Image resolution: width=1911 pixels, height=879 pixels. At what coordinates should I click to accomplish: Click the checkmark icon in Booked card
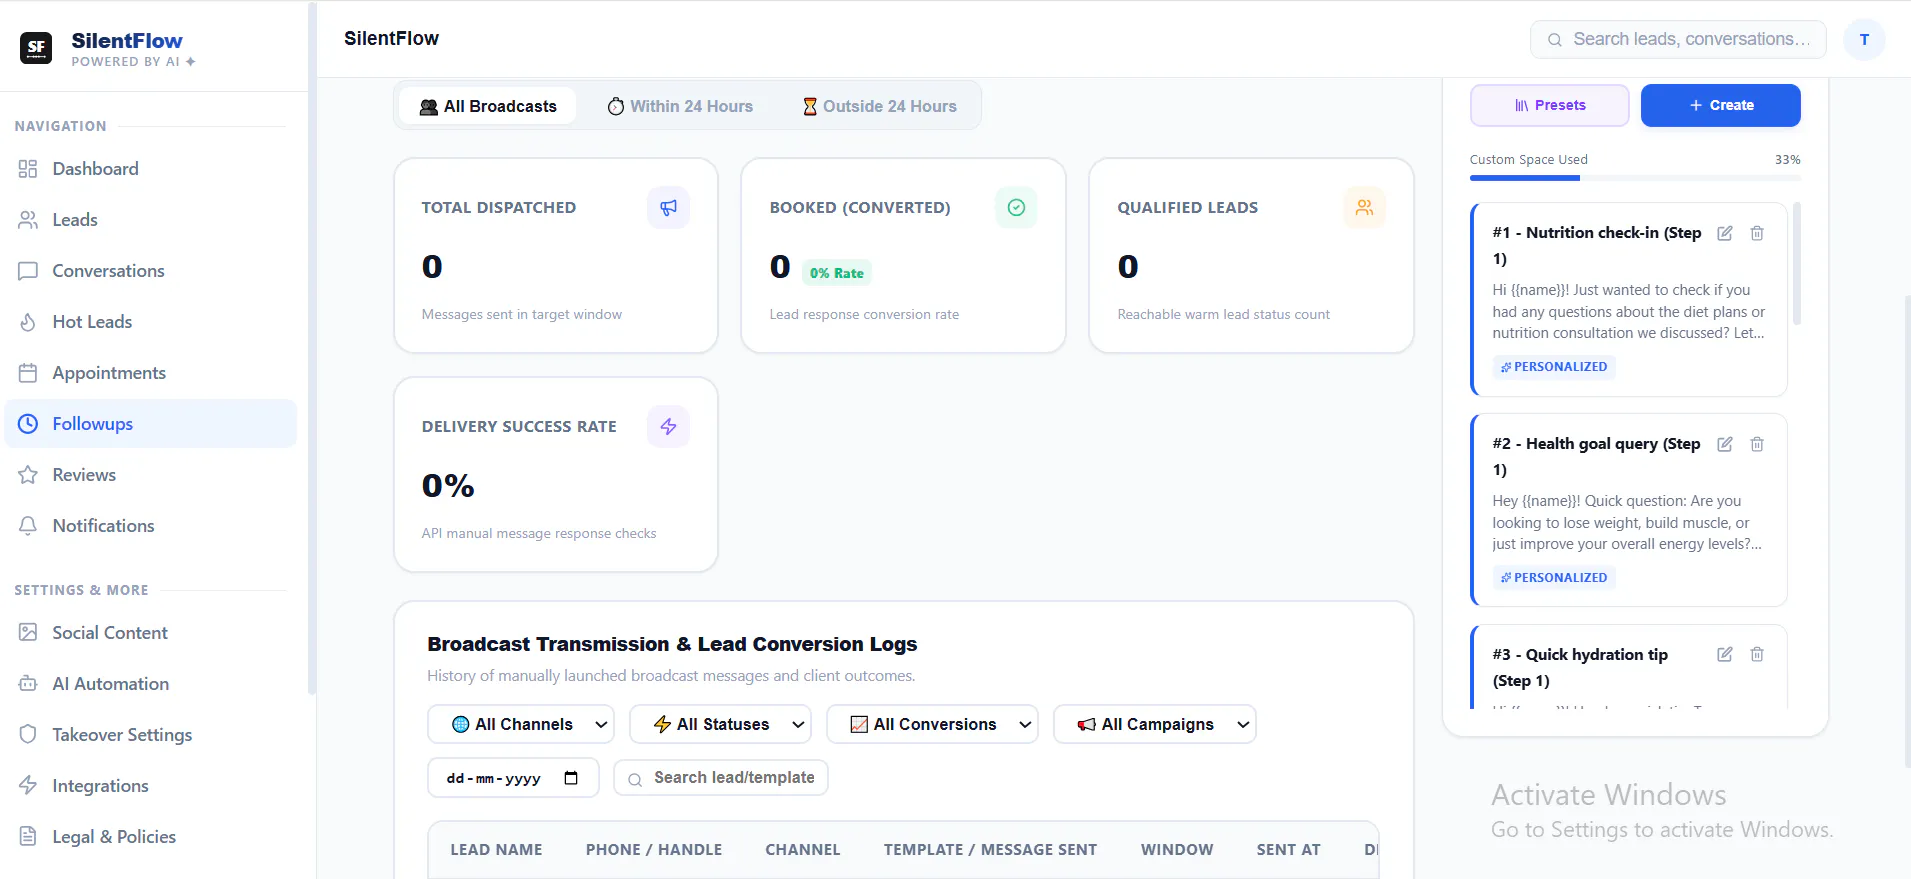click(1016, 207)
